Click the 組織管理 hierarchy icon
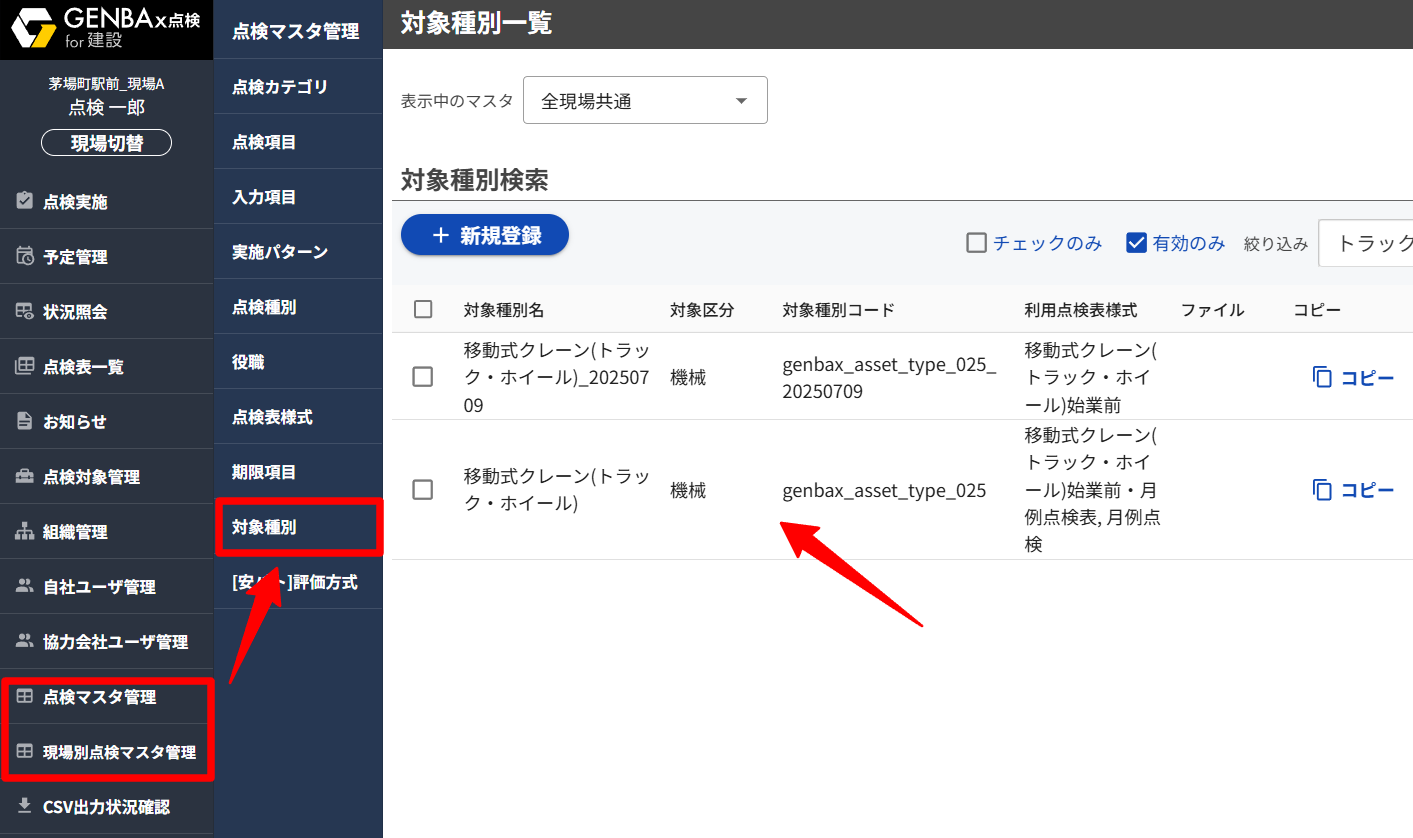The height and width of the screenshot is (838, 1413). [25, 531]
